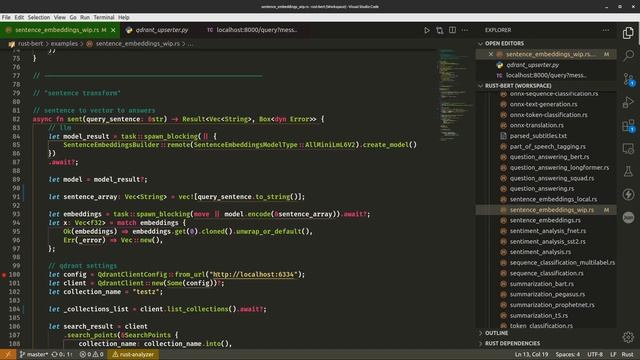
Task: Open the Go menu
Action: click(x=73, y=18)
